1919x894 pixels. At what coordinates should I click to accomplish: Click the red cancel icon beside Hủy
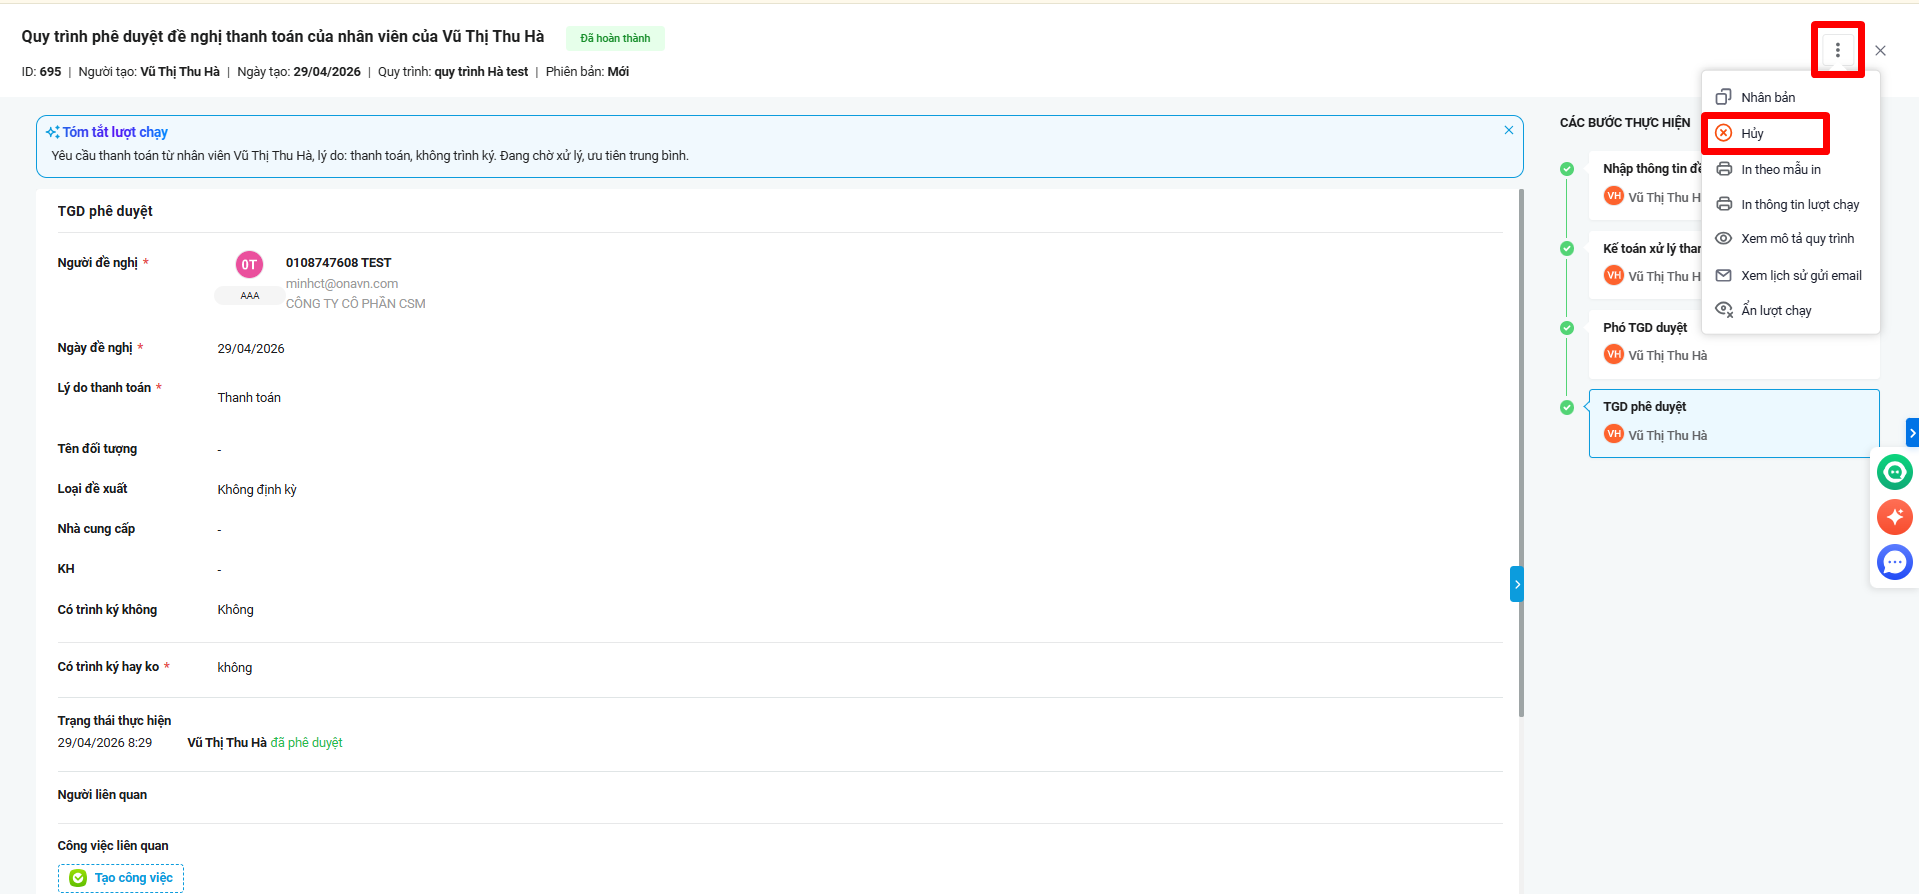[1724, 133]
